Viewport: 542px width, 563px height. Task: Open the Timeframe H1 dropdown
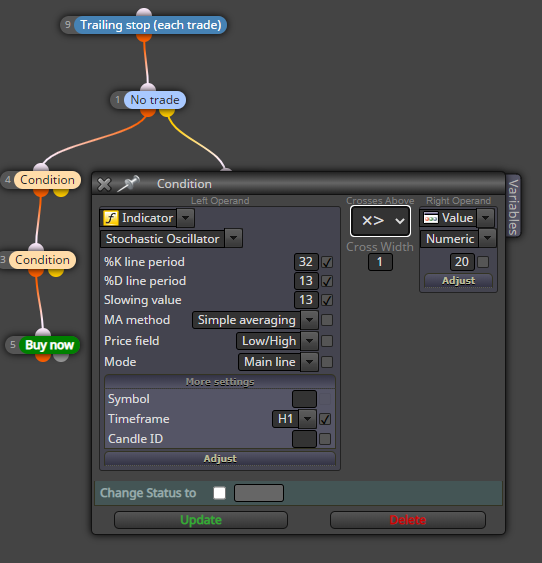(307, 419)
